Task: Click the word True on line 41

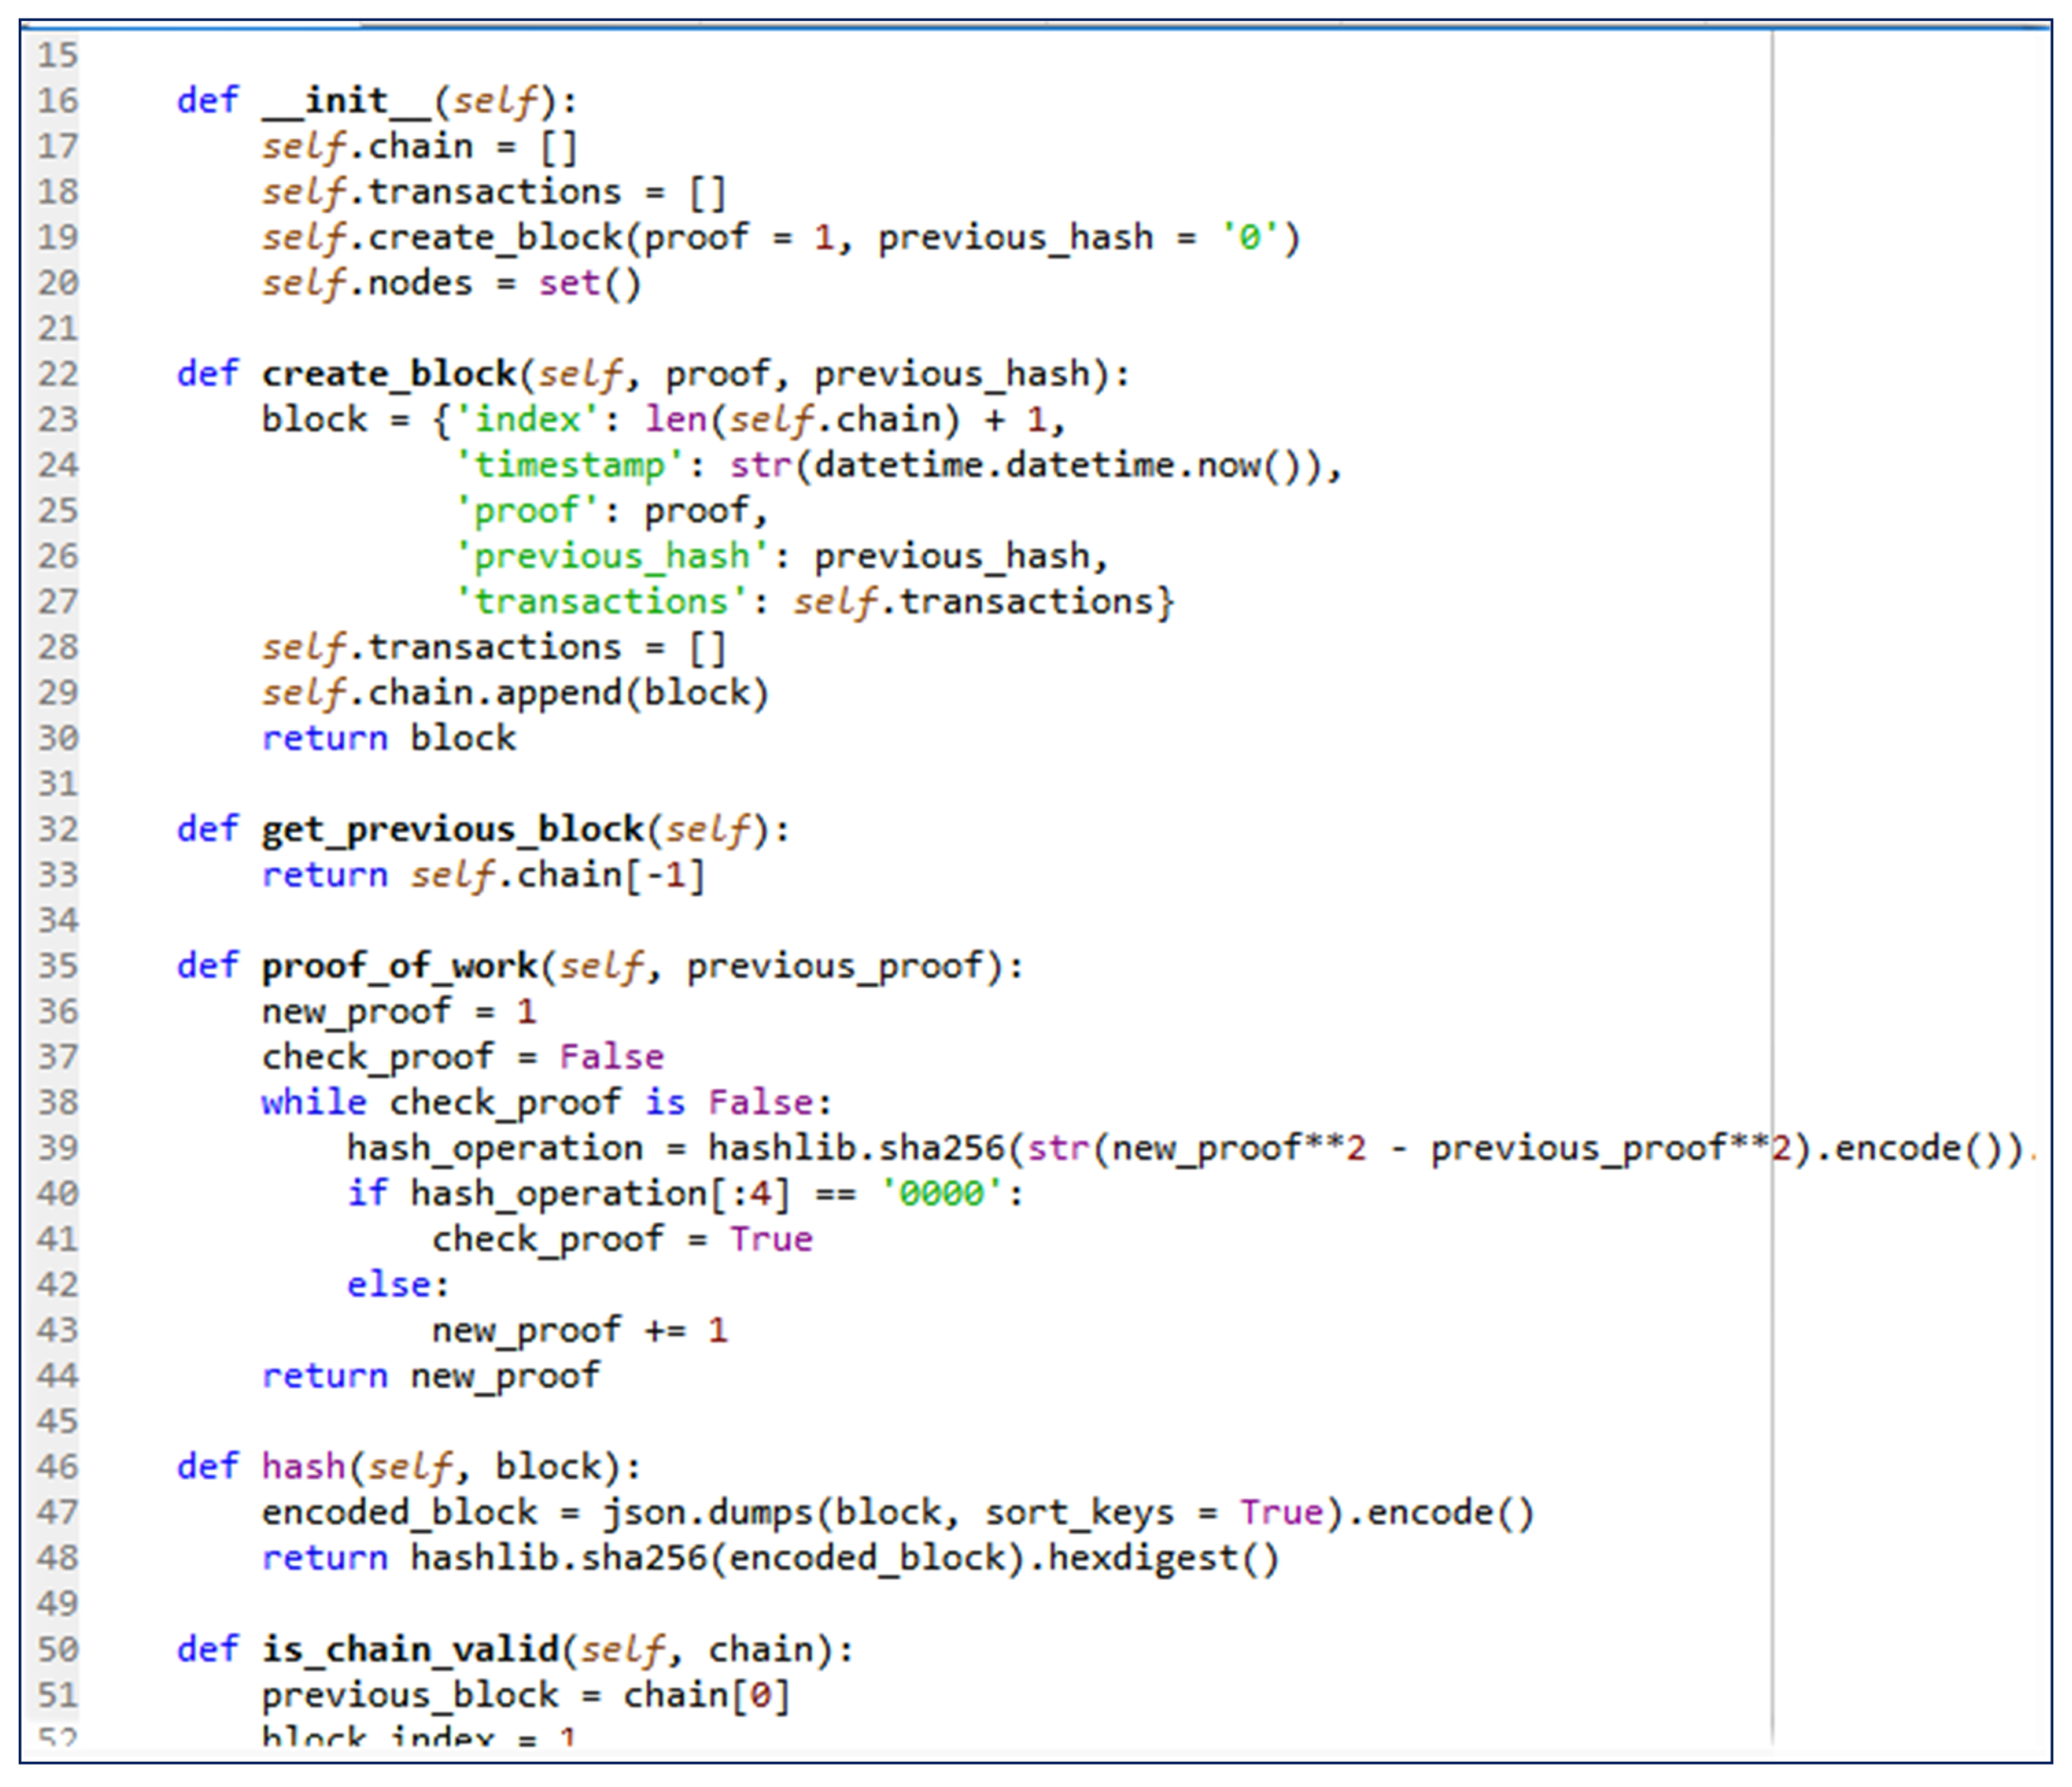Action: (x=771, y=1239)
